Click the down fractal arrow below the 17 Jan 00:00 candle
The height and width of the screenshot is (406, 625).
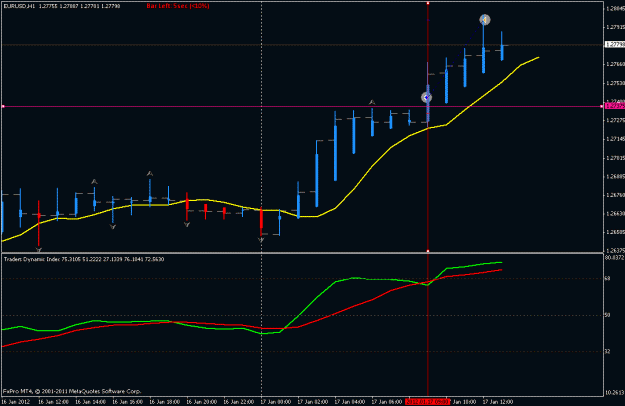click(x=261, y=240)
